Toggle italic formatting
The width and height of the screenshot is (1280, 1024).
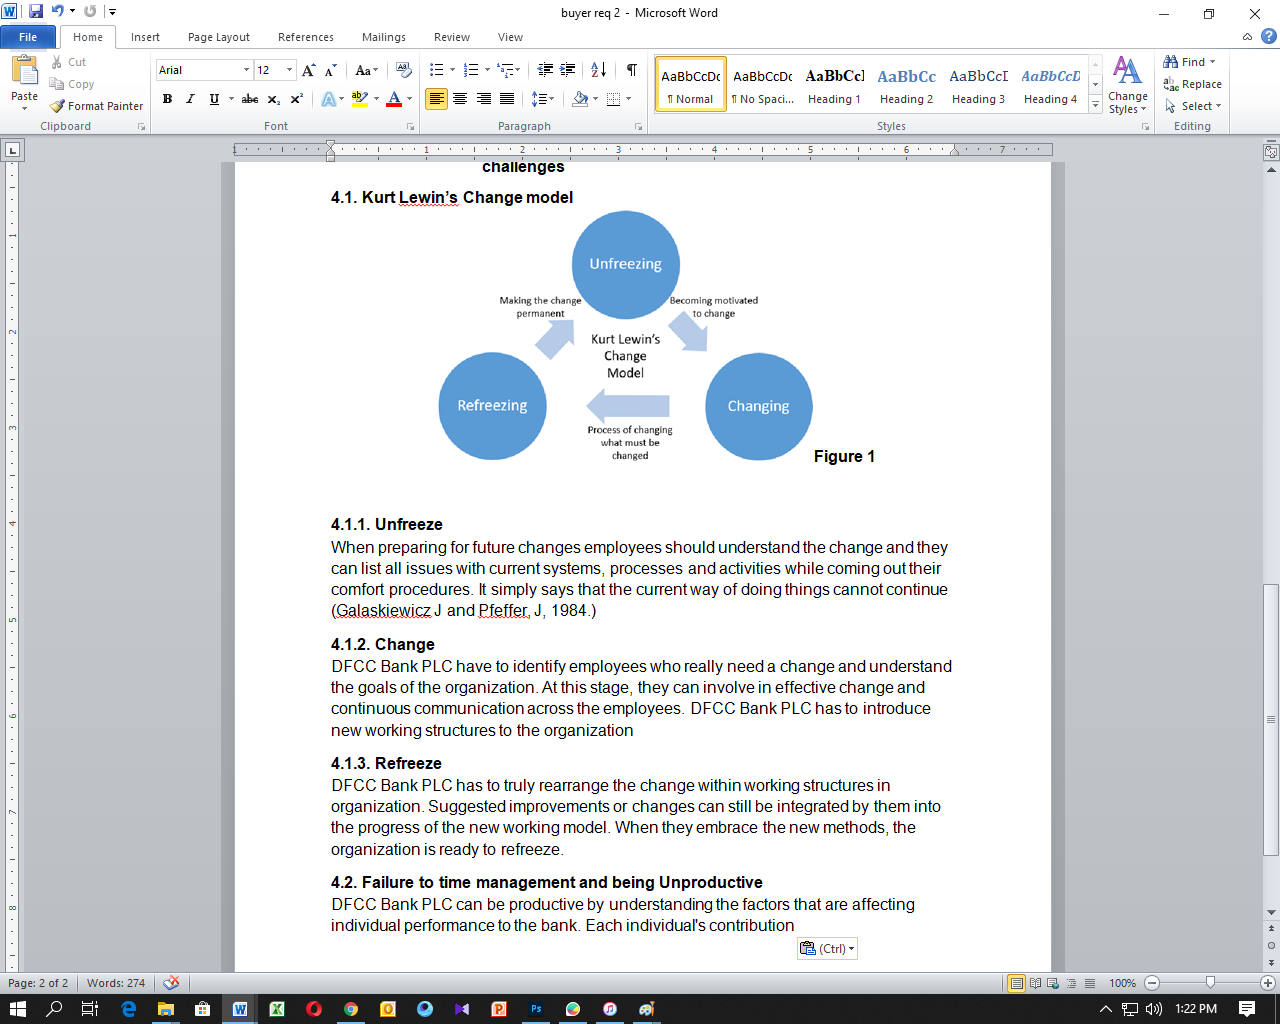[190, 99]
